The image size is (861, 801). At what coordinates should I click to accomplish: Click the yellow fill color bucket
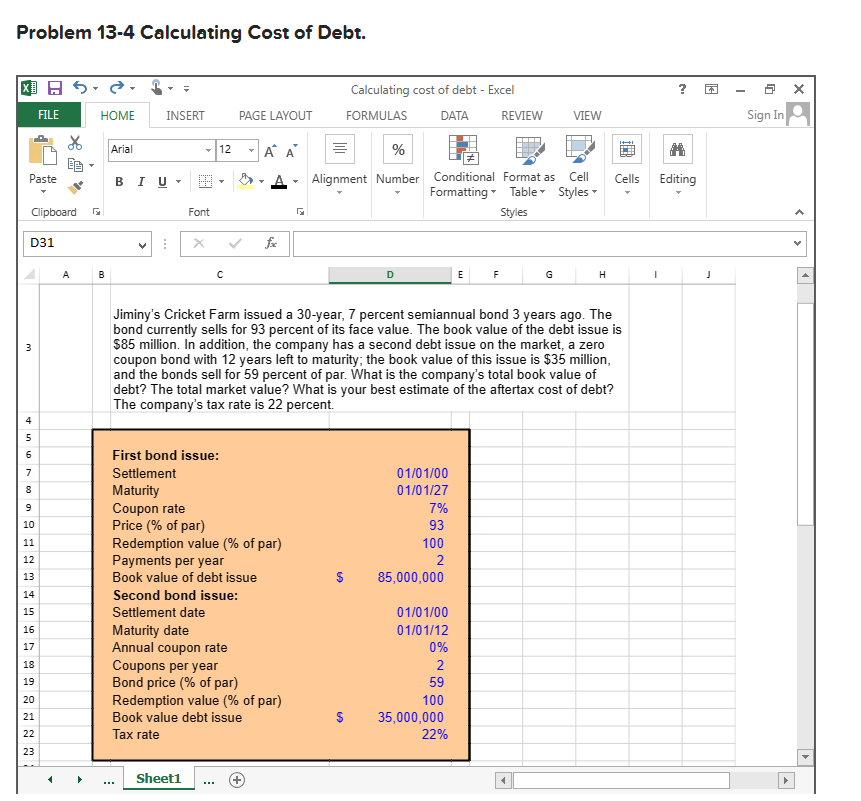coord(245,181)
